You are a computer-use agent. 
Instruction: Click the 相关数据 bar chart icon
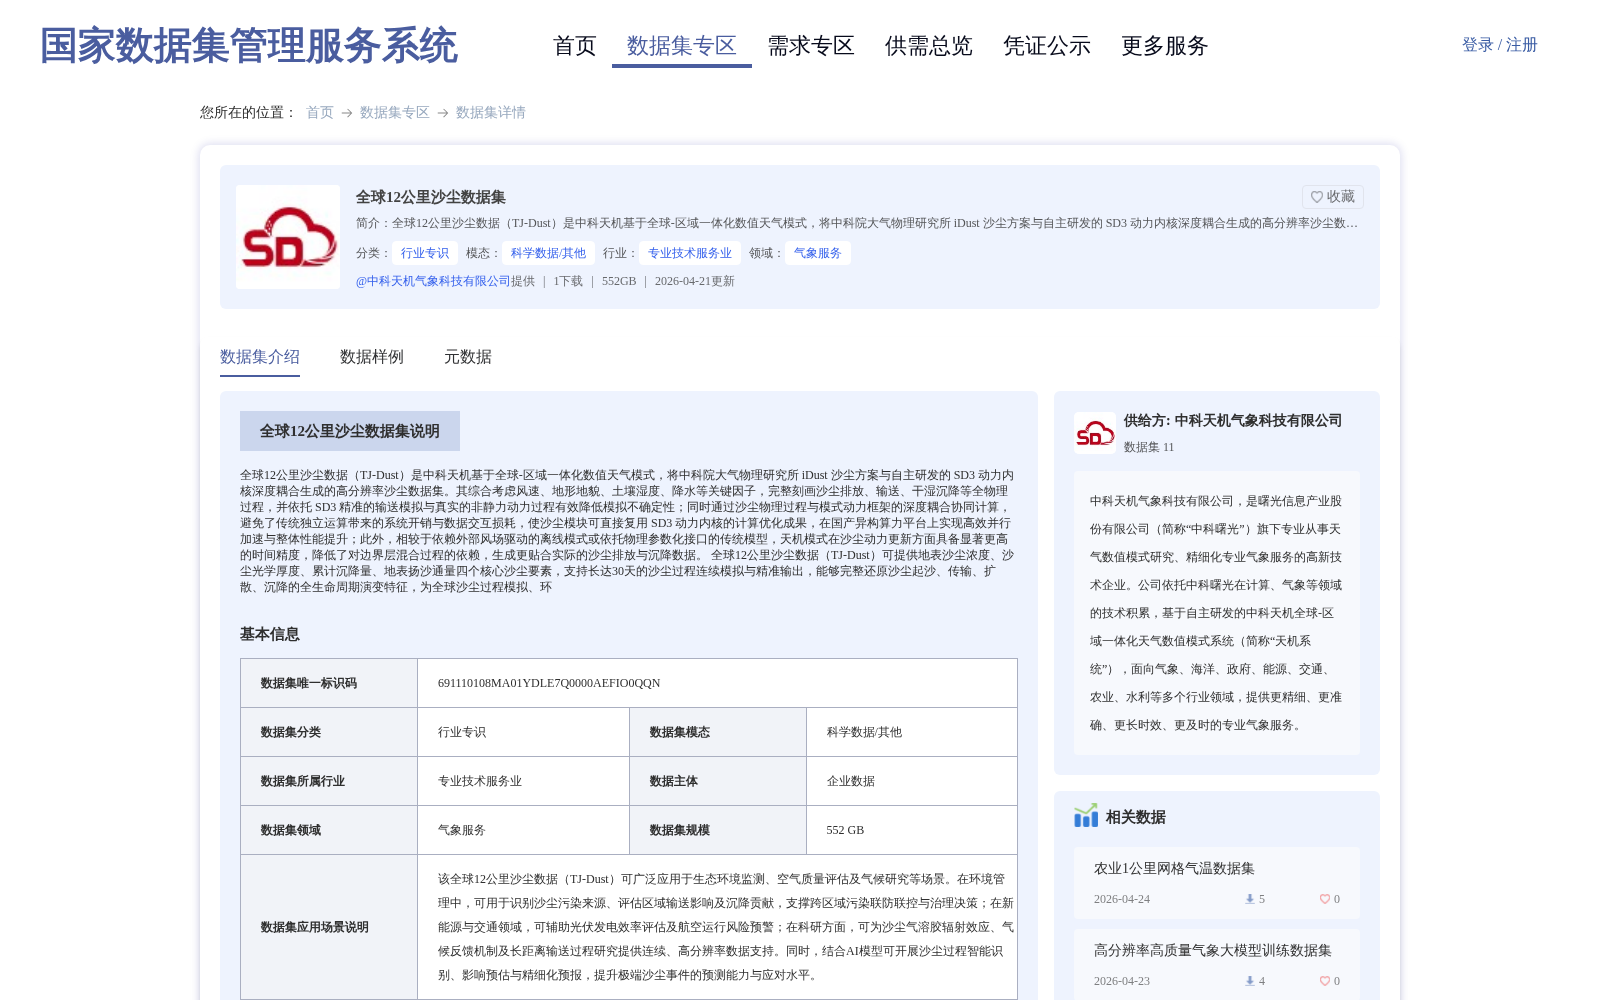pyautogui.click(x=1086, y=816)
